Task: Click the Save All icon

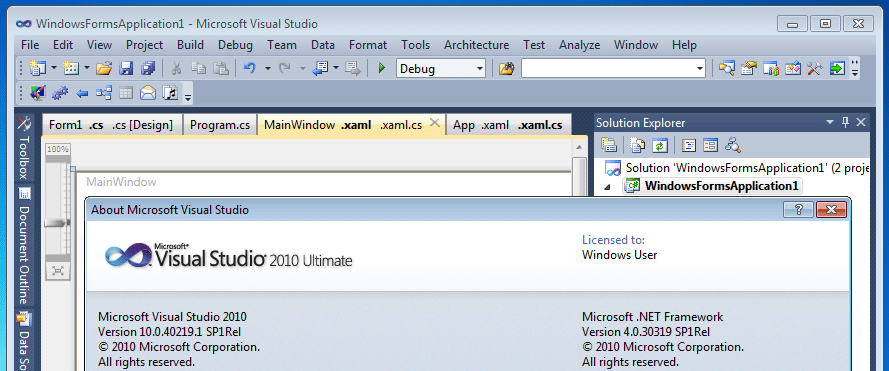Action: [148, 69]
